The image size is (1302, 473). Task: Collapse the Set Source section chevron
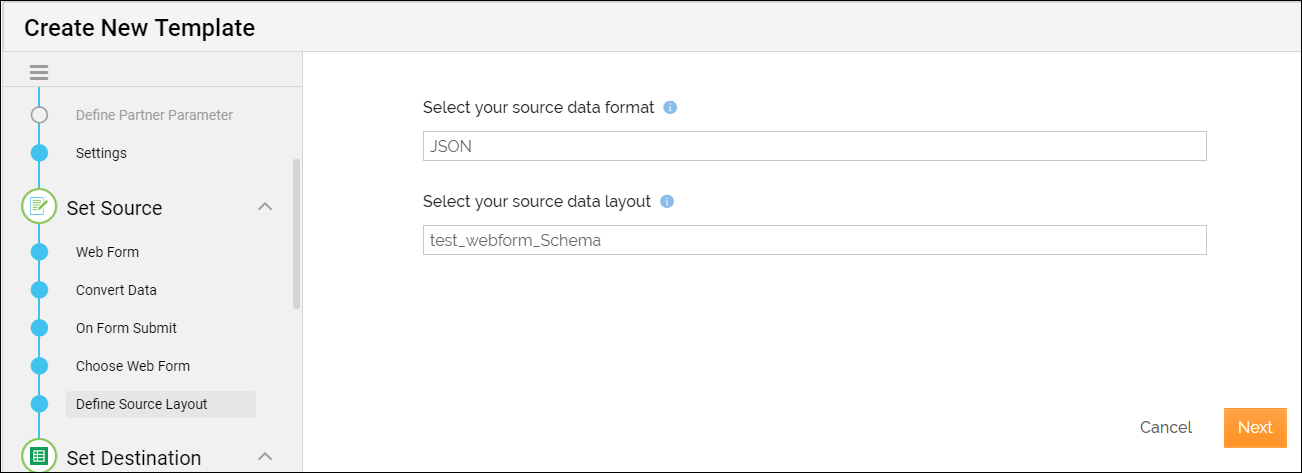[x=265, y=207]
